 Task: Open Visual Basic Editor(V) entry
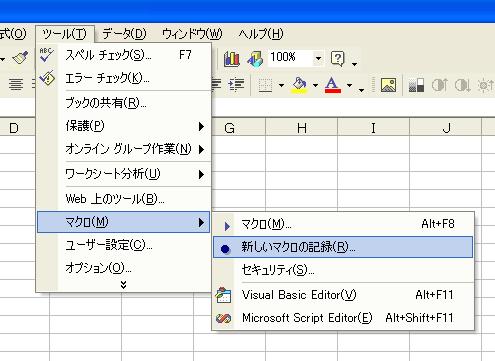(343, 295)
